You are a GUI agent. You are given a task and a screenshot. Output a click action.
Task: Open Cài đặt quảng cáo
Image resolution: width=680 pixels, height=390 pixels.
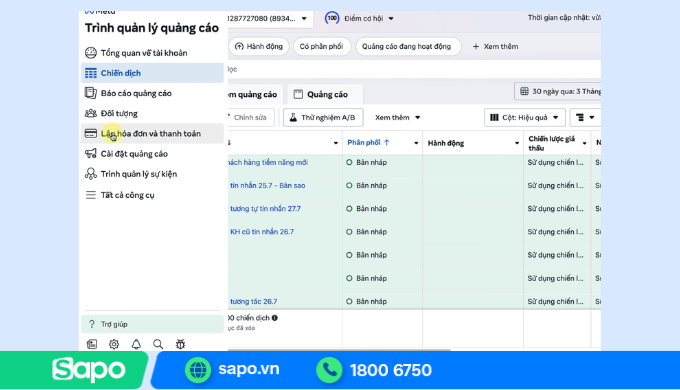(x=152, y=154)
